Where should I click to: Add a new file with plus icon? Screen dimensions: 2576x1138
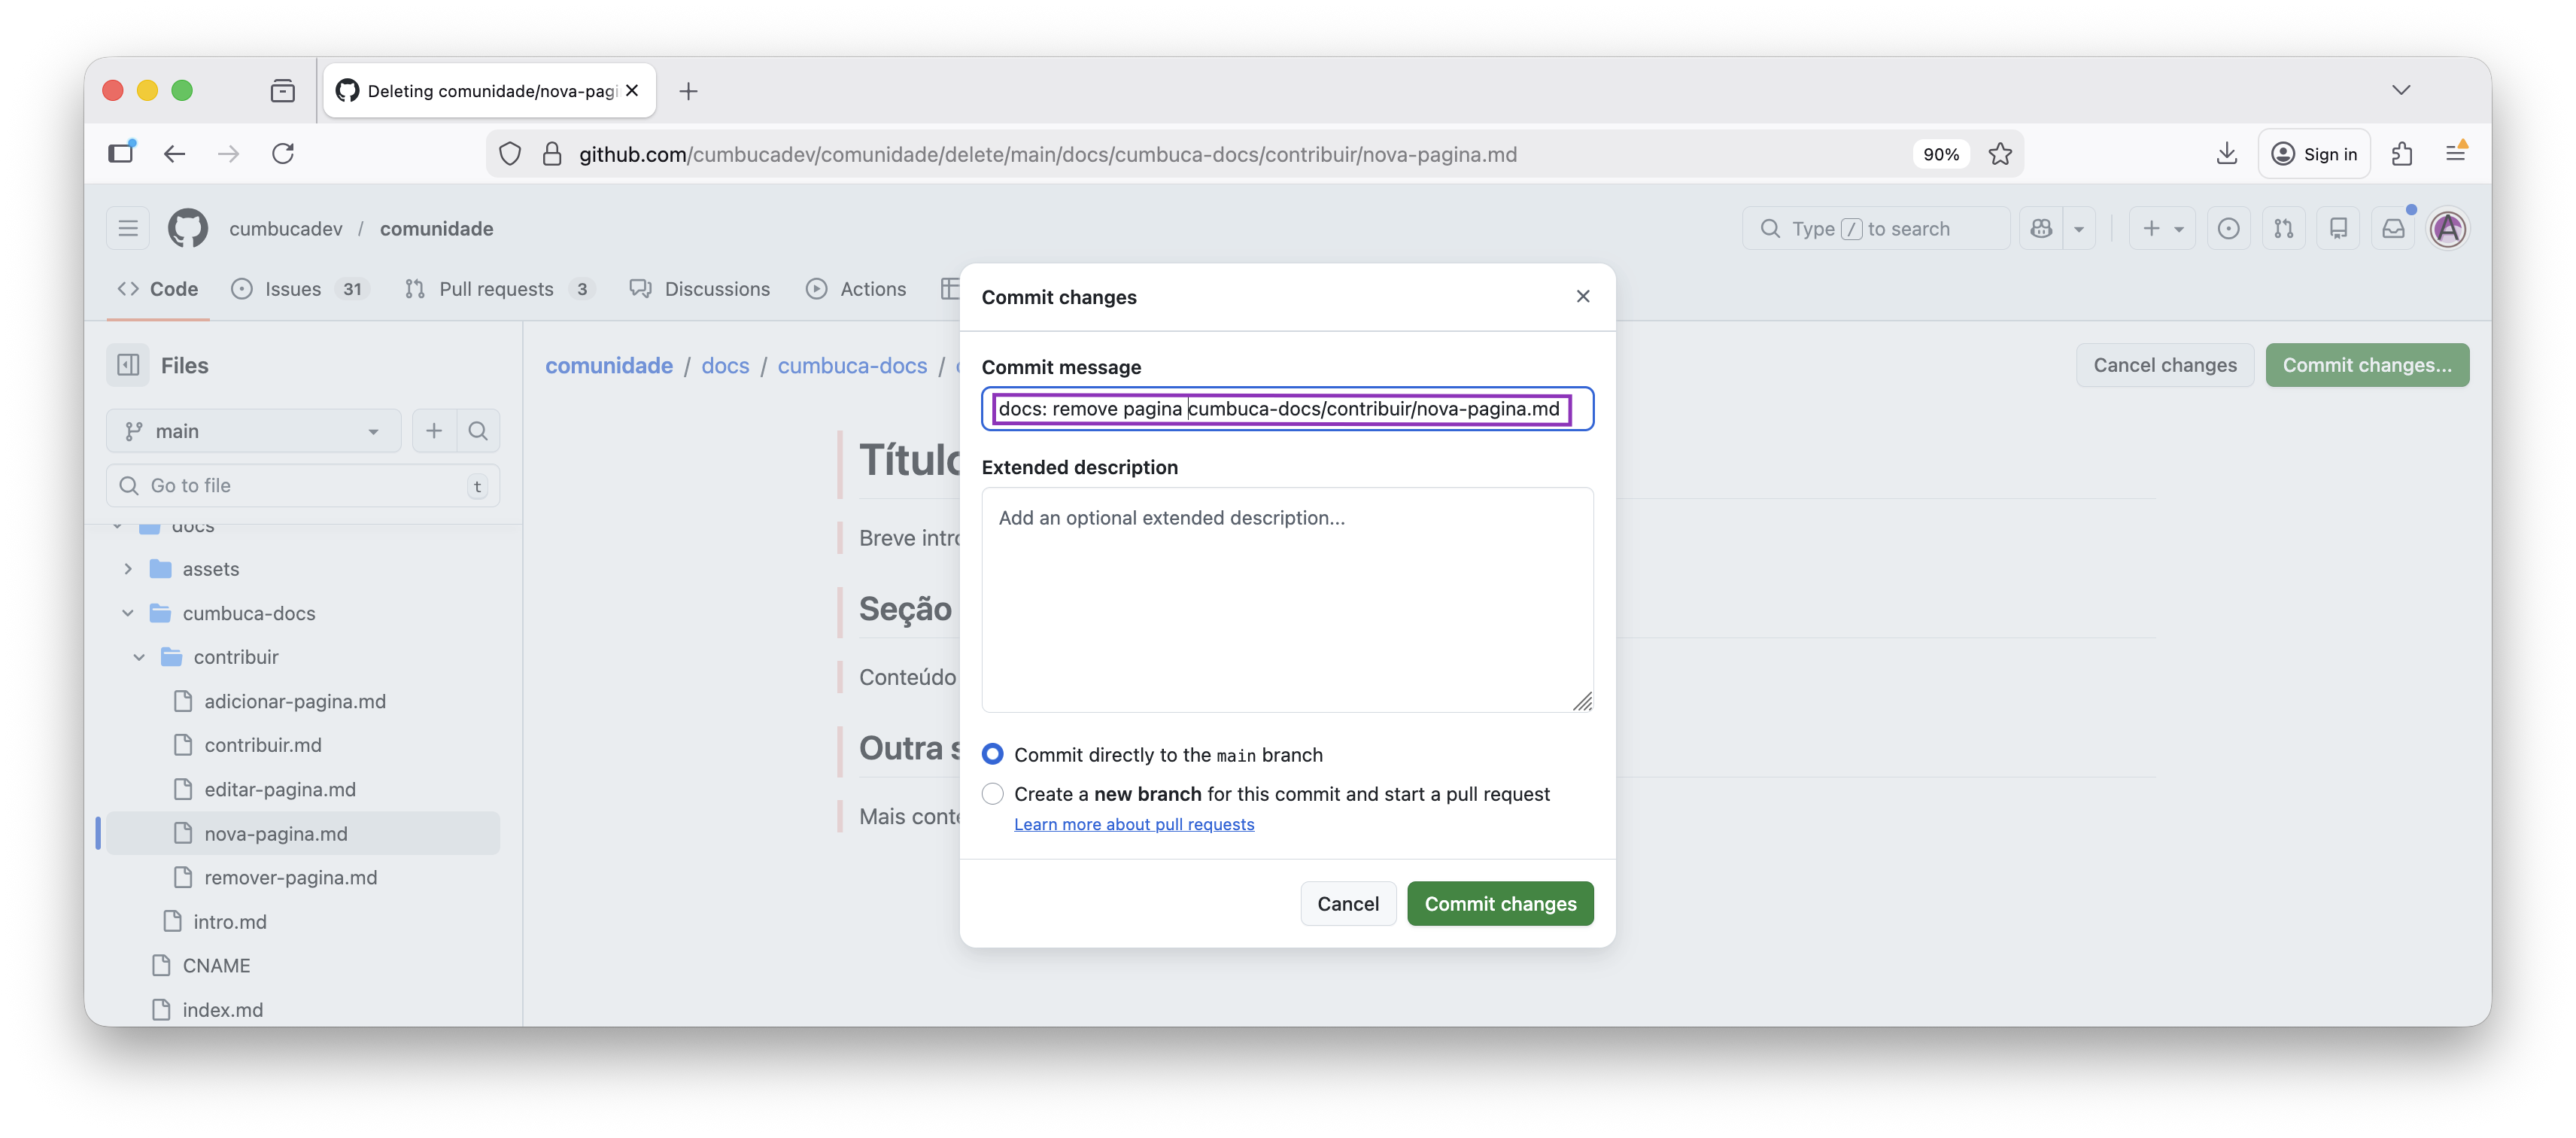434,431
